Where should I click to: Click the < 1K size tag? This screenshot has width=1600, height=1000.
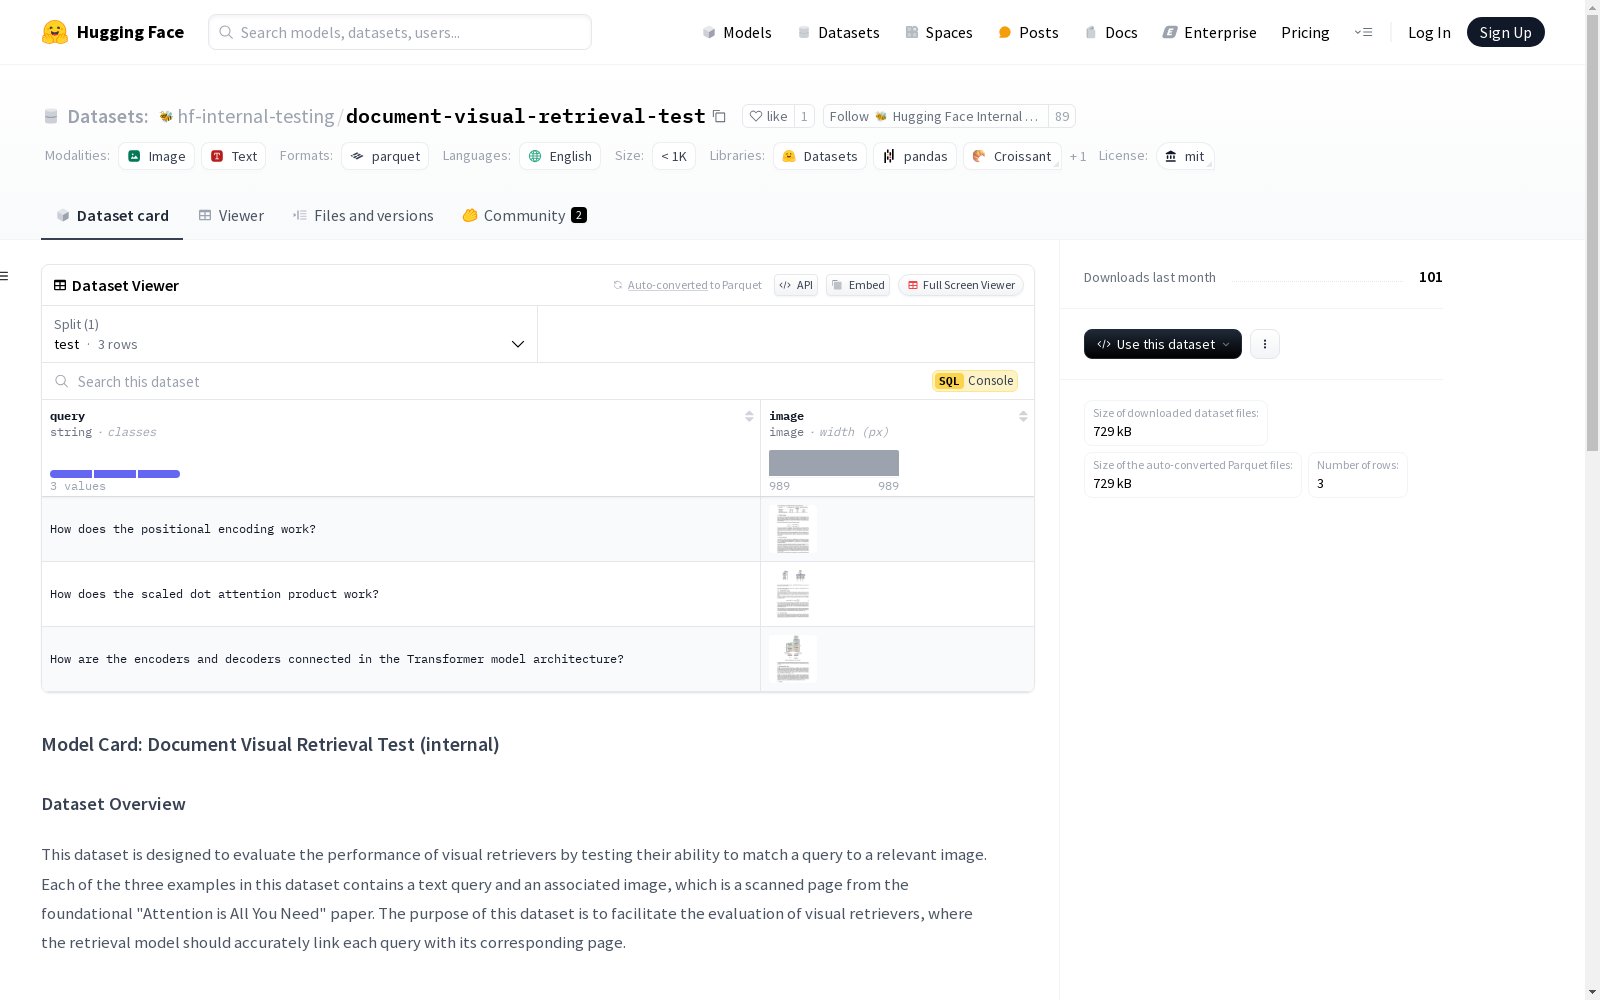click(x=674, y=156)
